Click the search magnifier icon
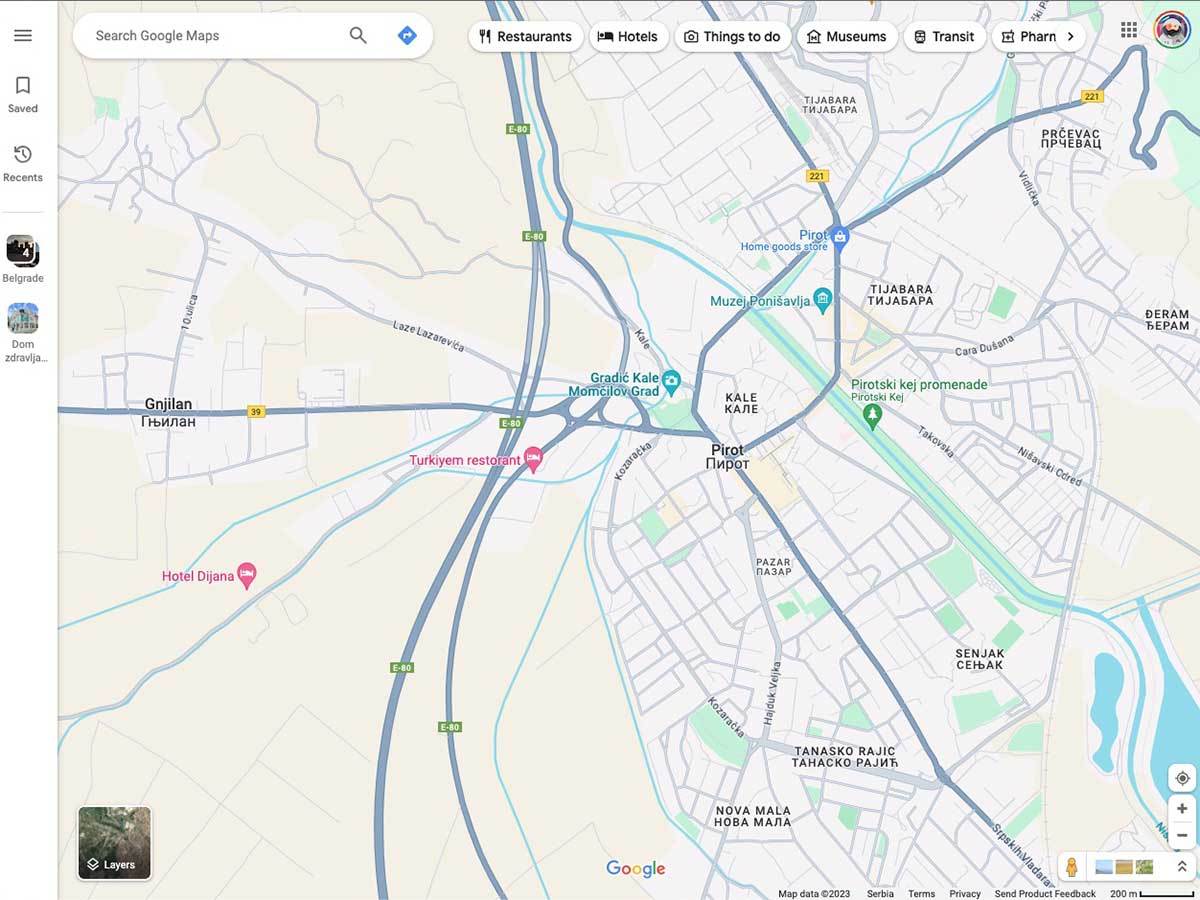 (357, 35)
